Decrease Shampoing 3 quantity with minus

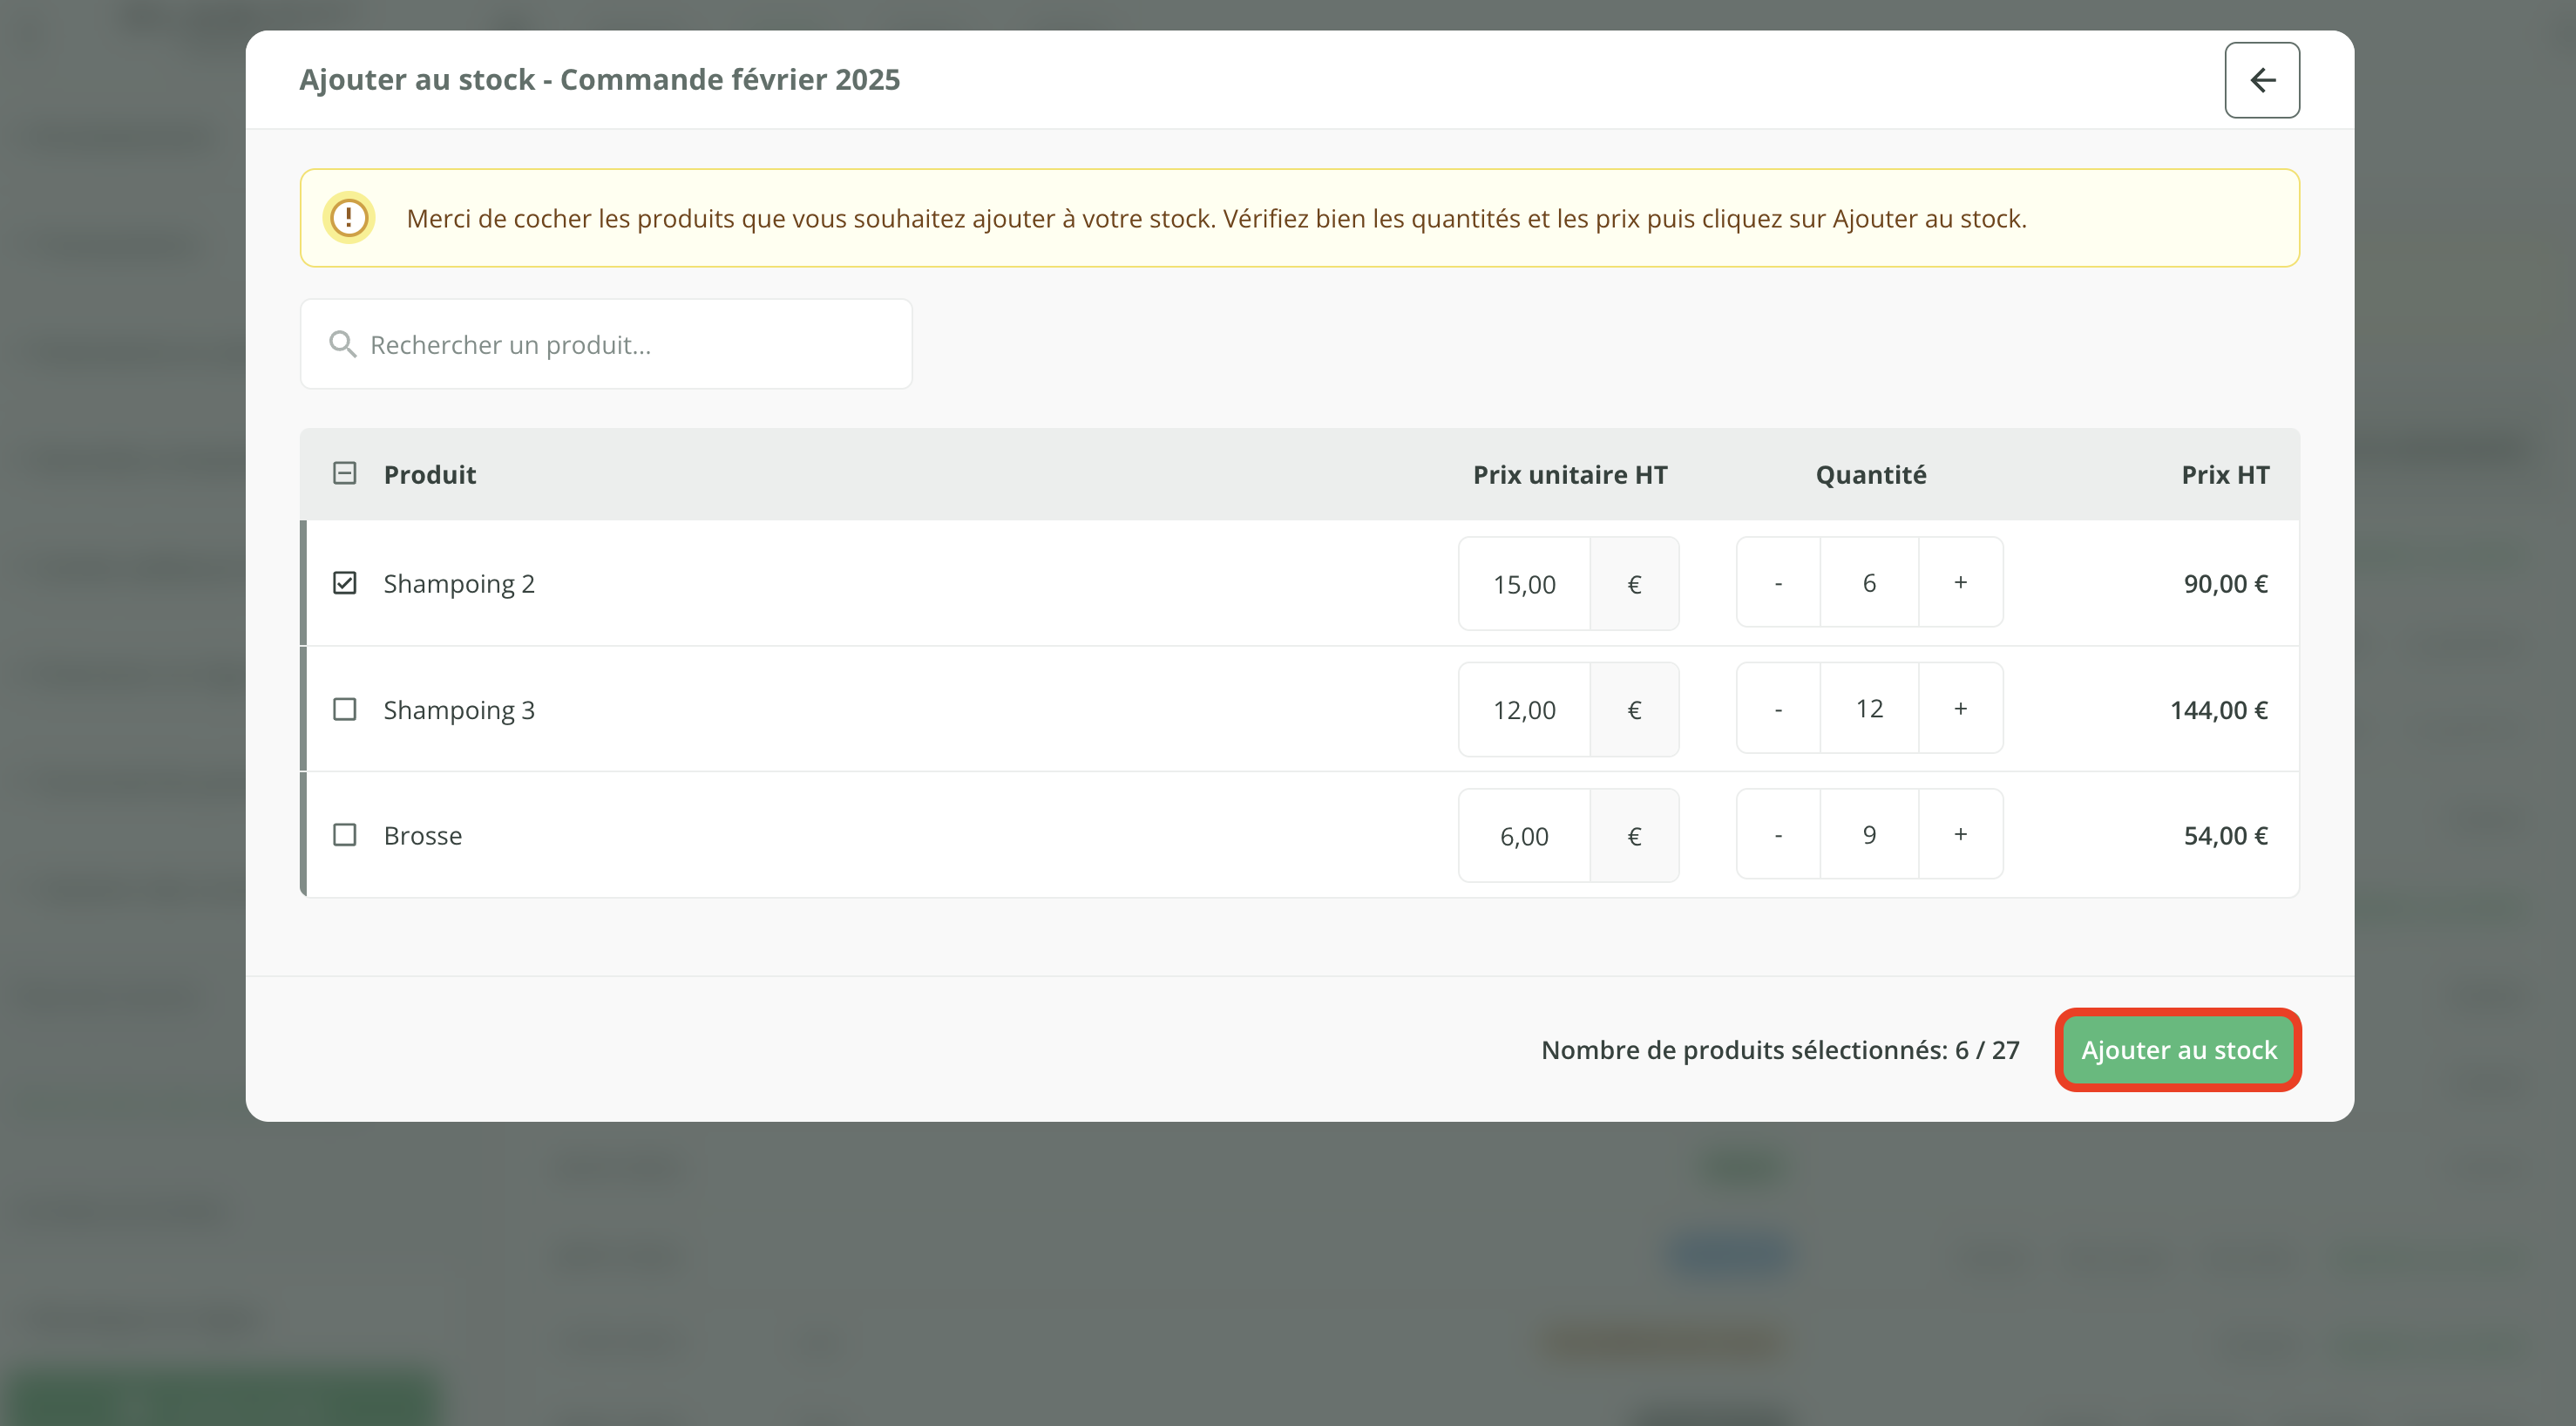click(x=1778, y=708)
